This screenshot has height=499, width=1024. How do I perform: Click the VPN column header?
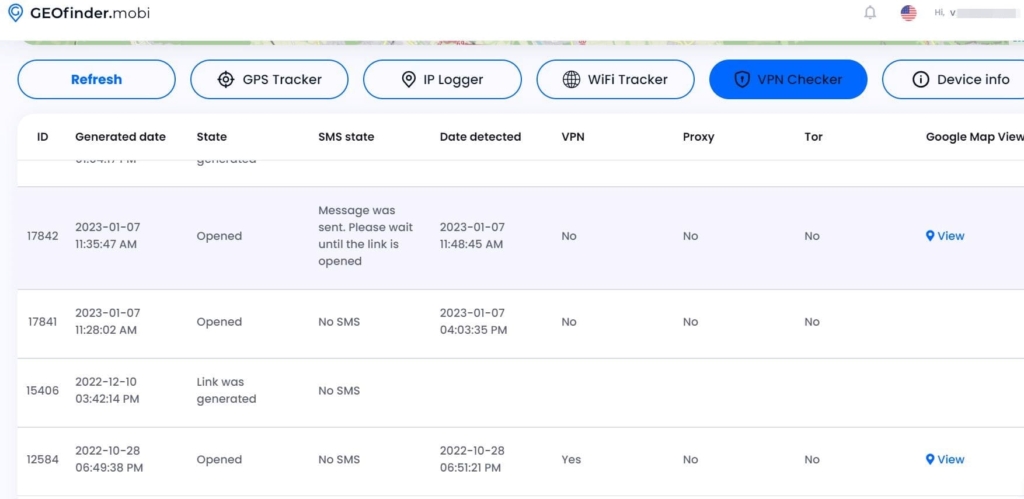(573, 137)
